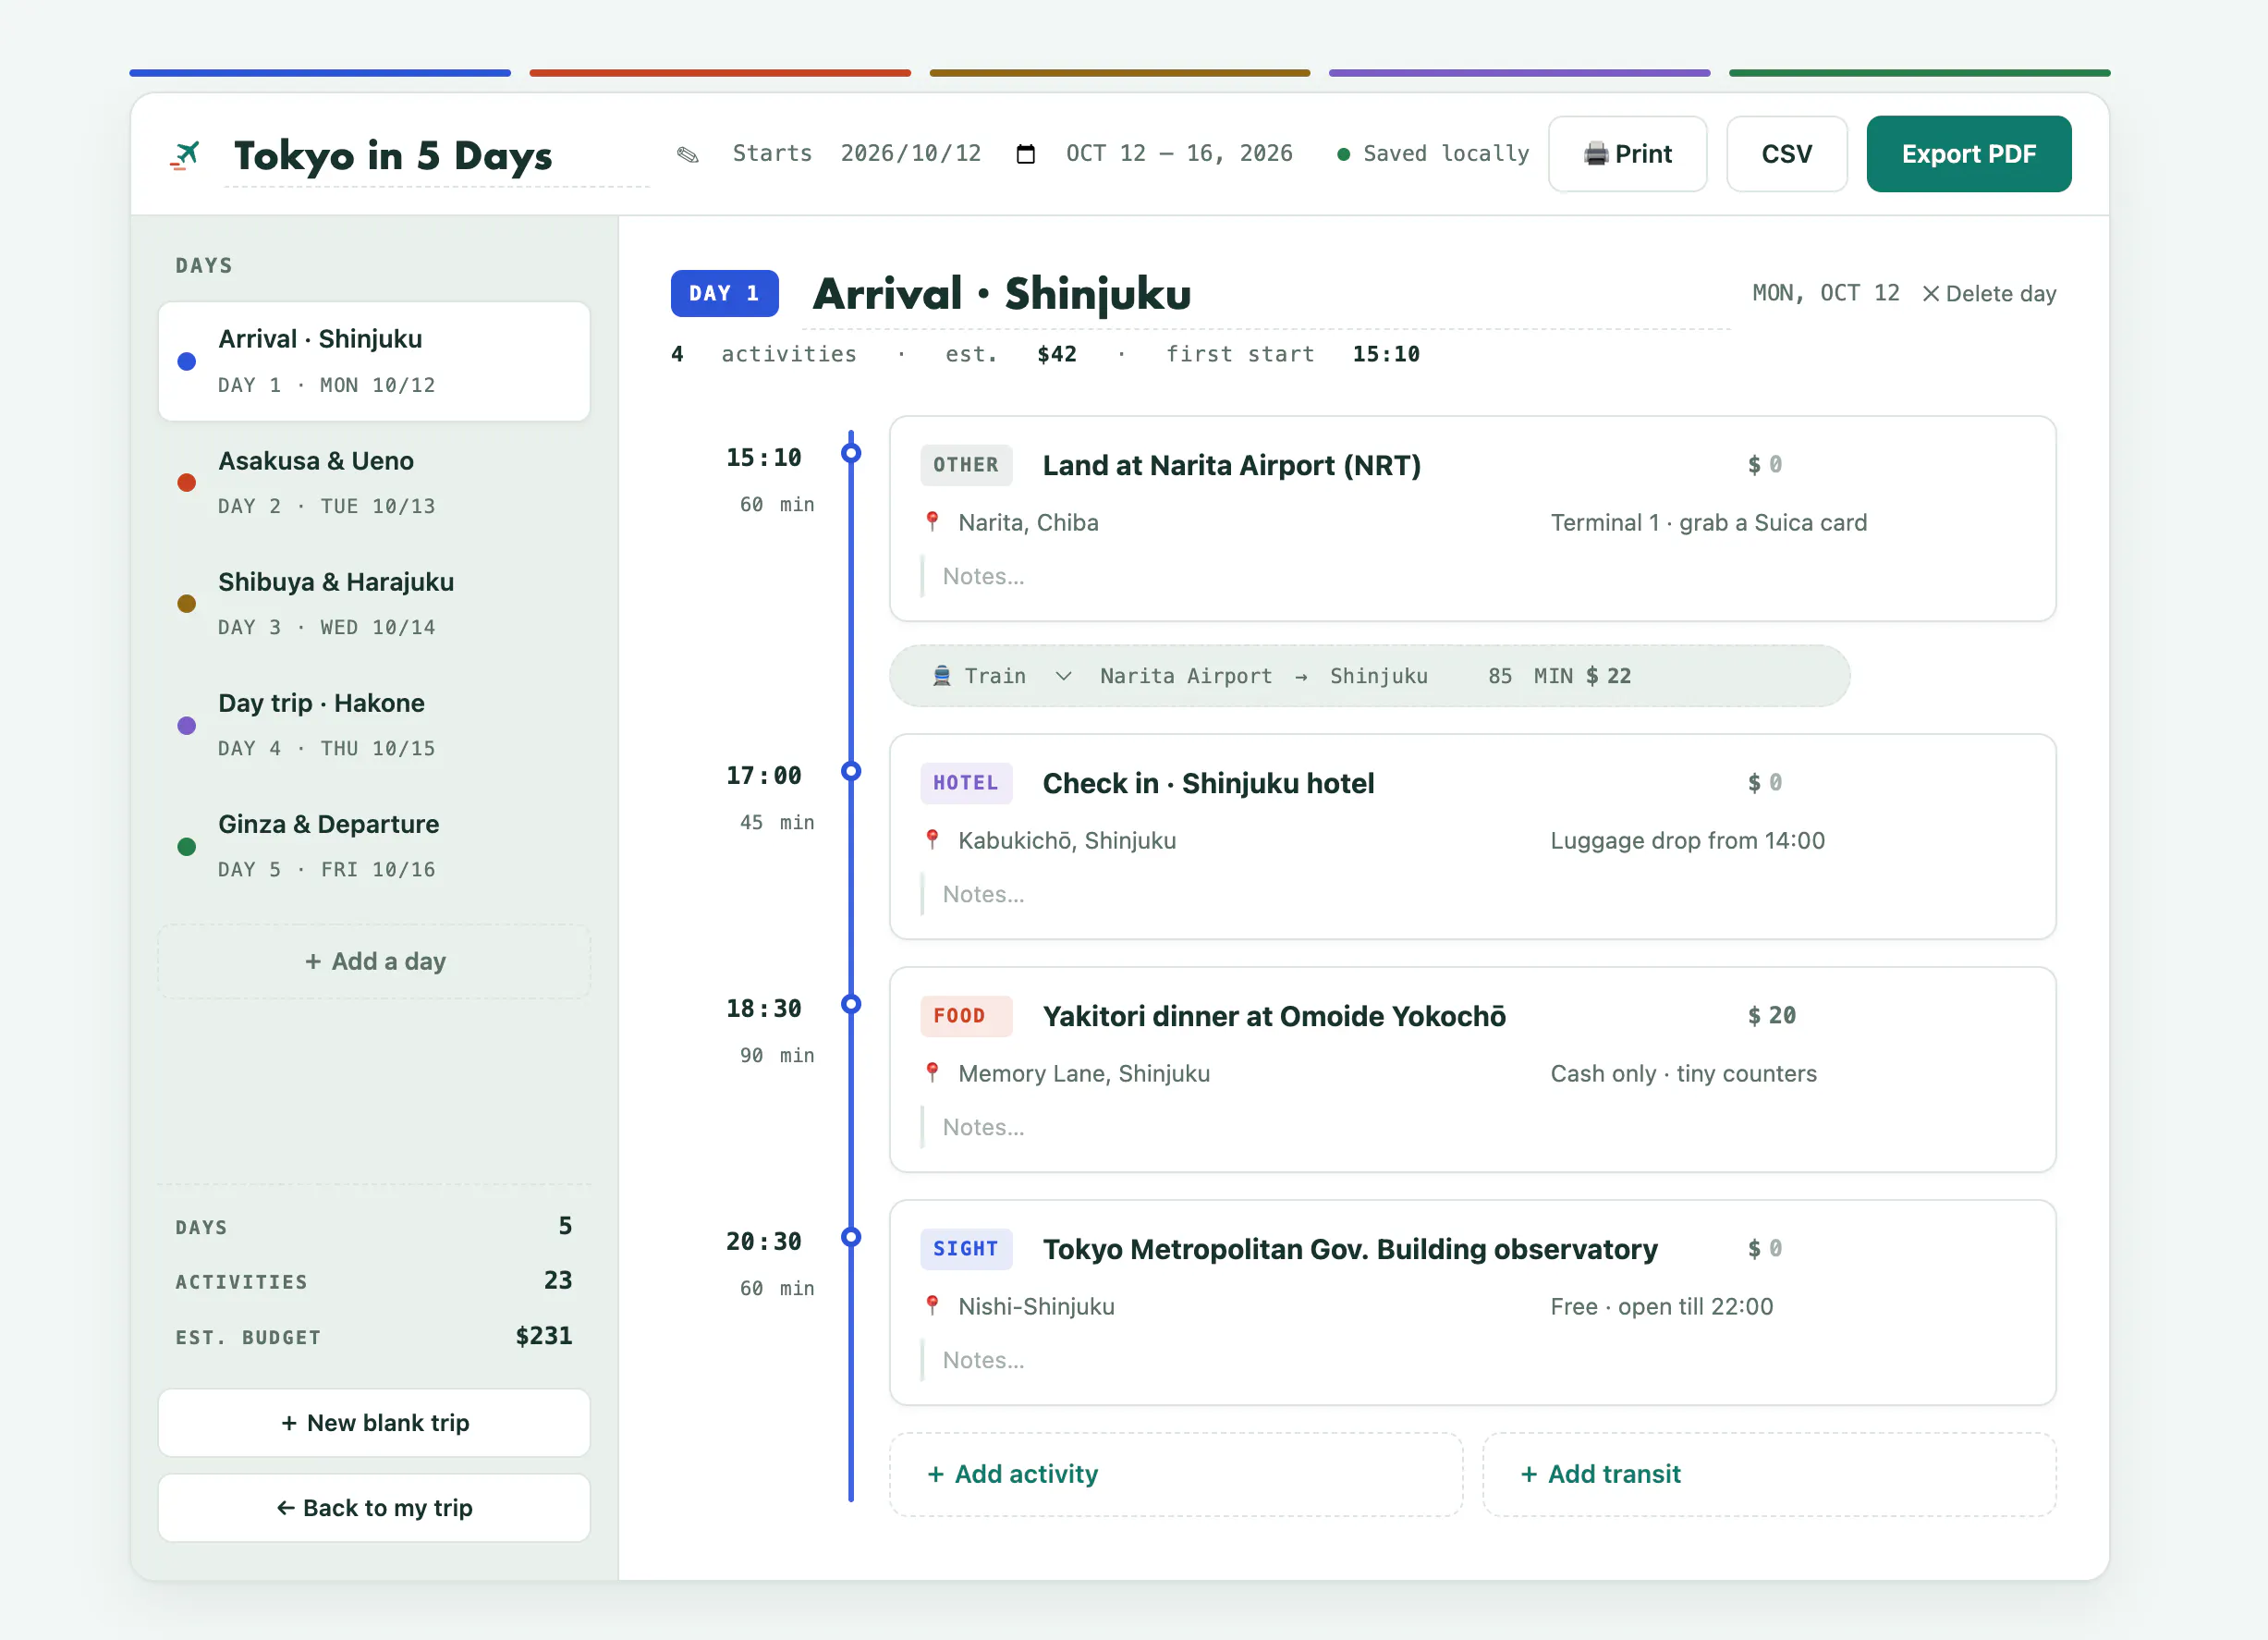Click the brown color bar at top
2268x1640 pixels.
tap(1120, 73)
